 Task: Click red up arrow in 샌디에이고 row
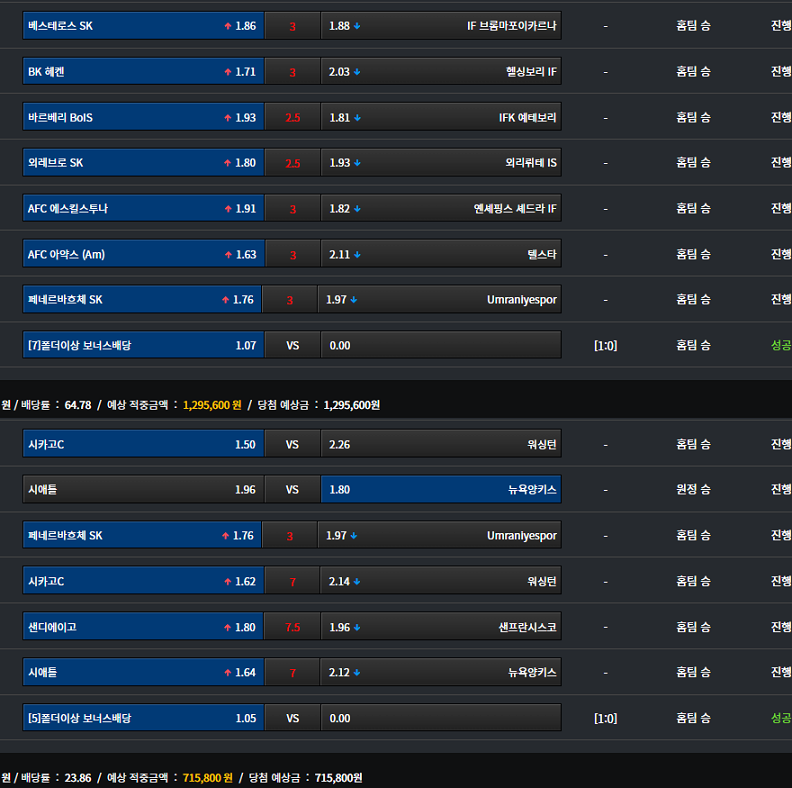pos(228,627)
